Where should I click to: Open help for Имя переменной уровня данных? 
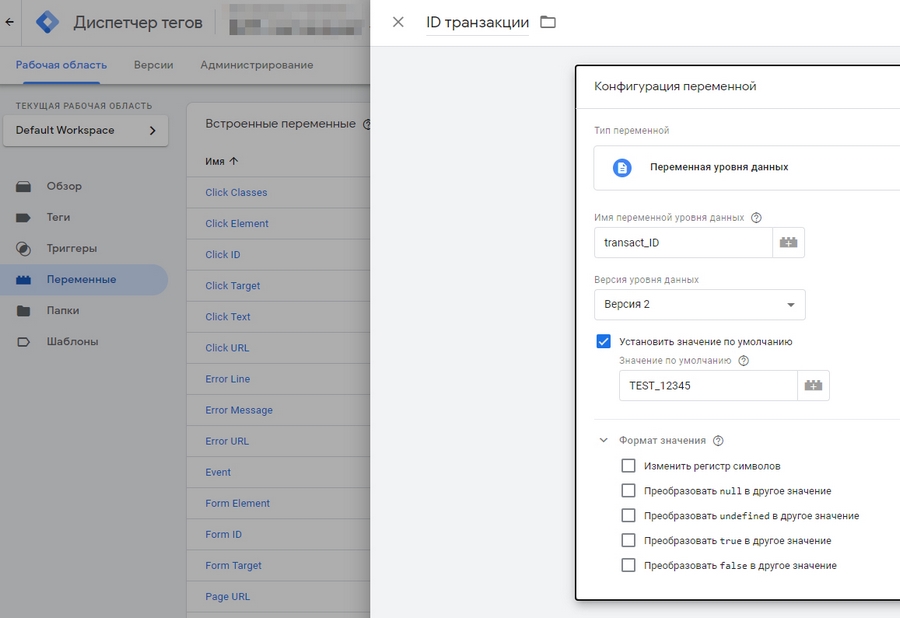click(x=756, y=217)
